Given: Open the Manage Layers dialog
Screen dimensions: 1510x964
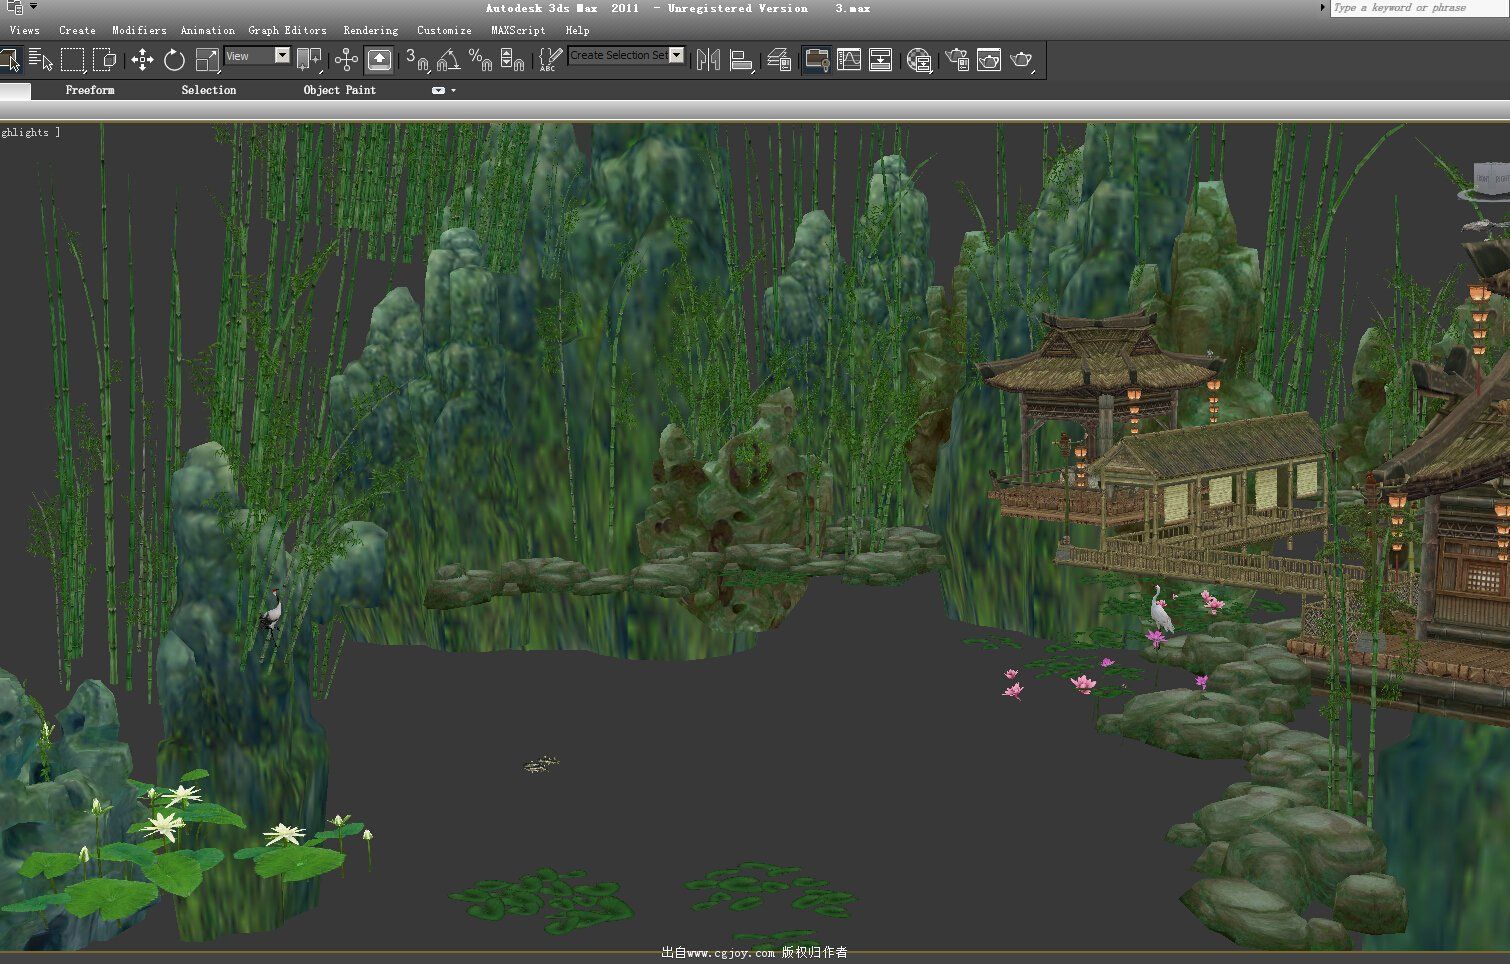Looking at the screenshot, I should point(779,60).
